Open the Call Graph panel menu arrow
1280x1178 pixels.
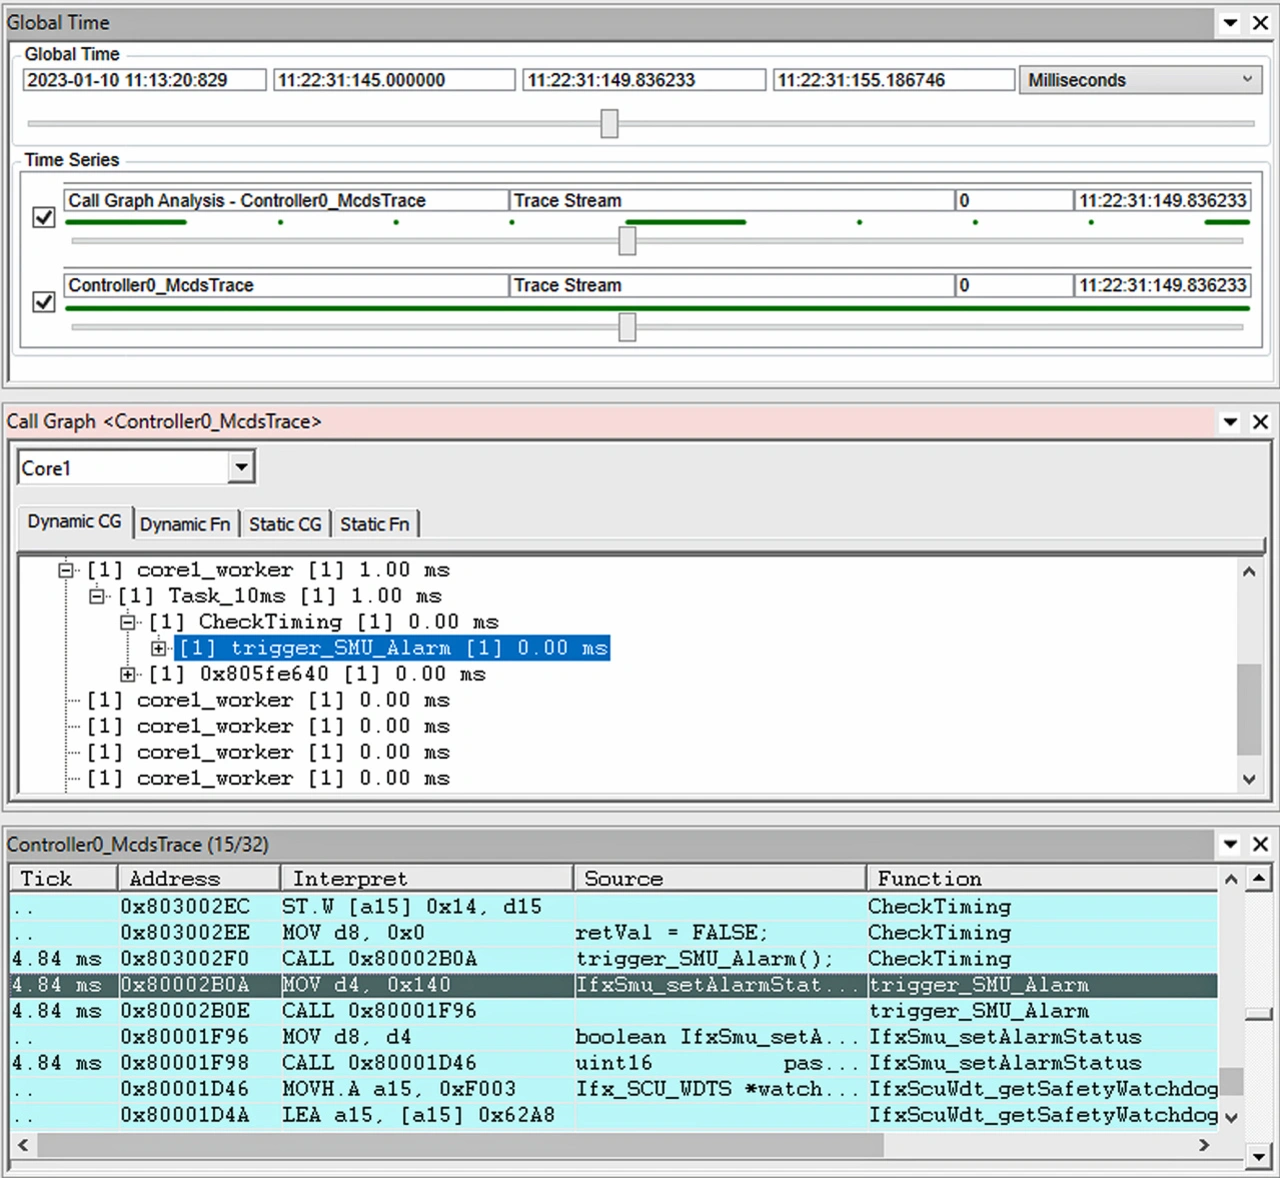click(x=1231, y=422)
